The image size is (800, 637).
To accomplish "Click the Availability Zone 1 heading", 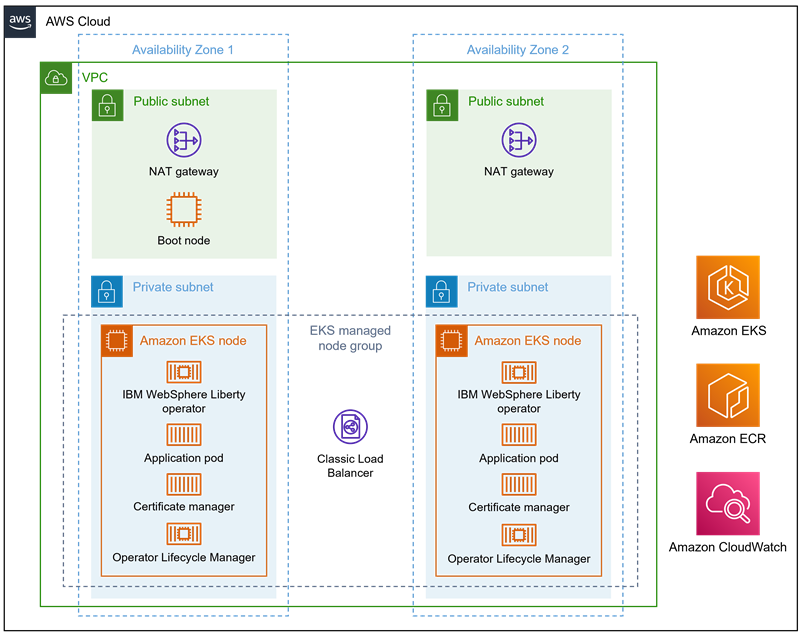I will pyautogui.click(x=183, y=50).
